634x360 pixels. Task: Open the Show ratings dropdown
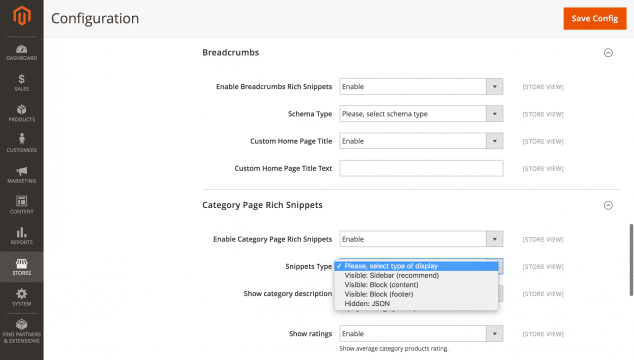pos(421,334)
